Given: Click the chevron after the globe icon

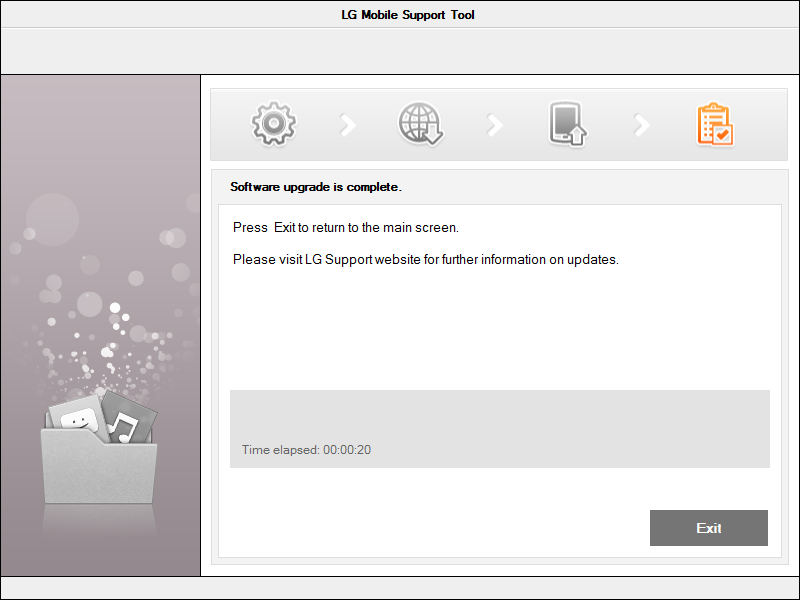Looking at the screenshot, I should (x=494, y=125).
